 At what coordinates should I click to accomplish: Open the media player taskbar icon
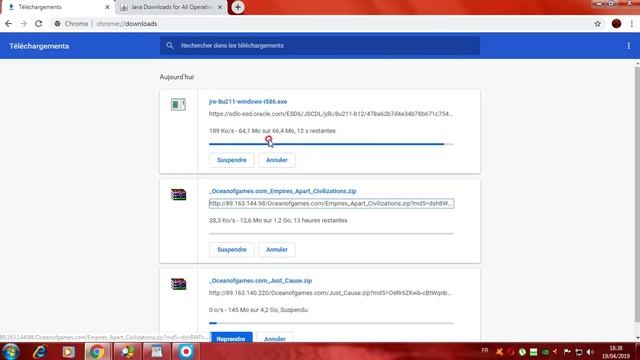point(68,351)
